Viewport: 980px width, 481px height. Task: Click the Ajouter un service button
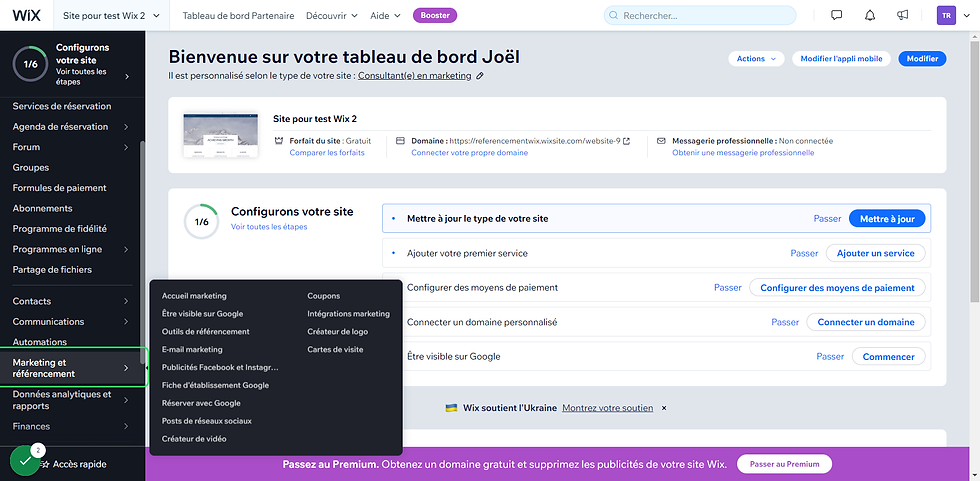coord(875,253)
